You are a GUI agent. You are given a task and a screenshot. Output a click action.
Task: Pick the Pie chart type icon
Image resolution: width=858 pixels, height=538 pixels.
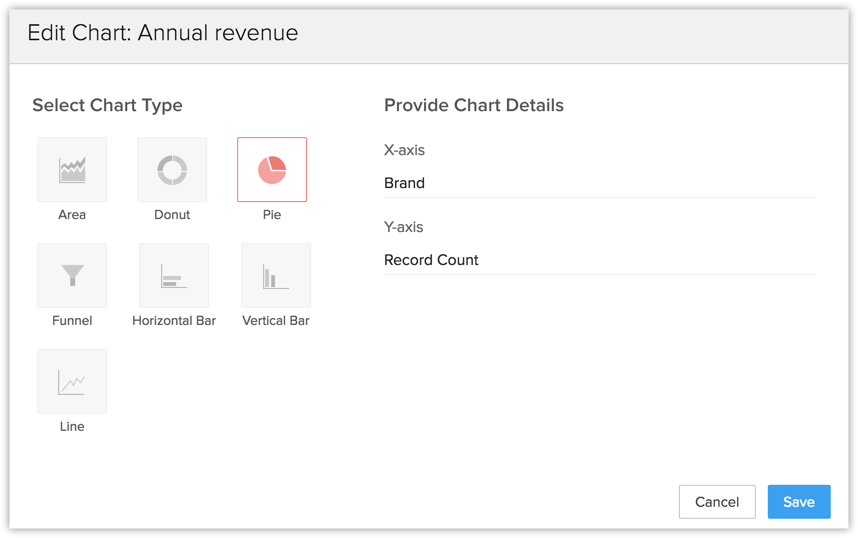pos(272,170)
